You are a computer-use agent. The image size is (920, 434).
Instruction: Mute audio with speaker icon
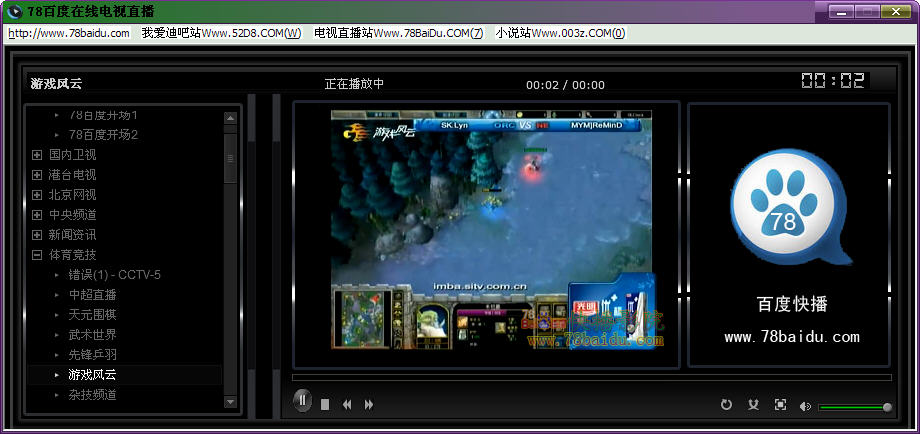click(805, 406)
